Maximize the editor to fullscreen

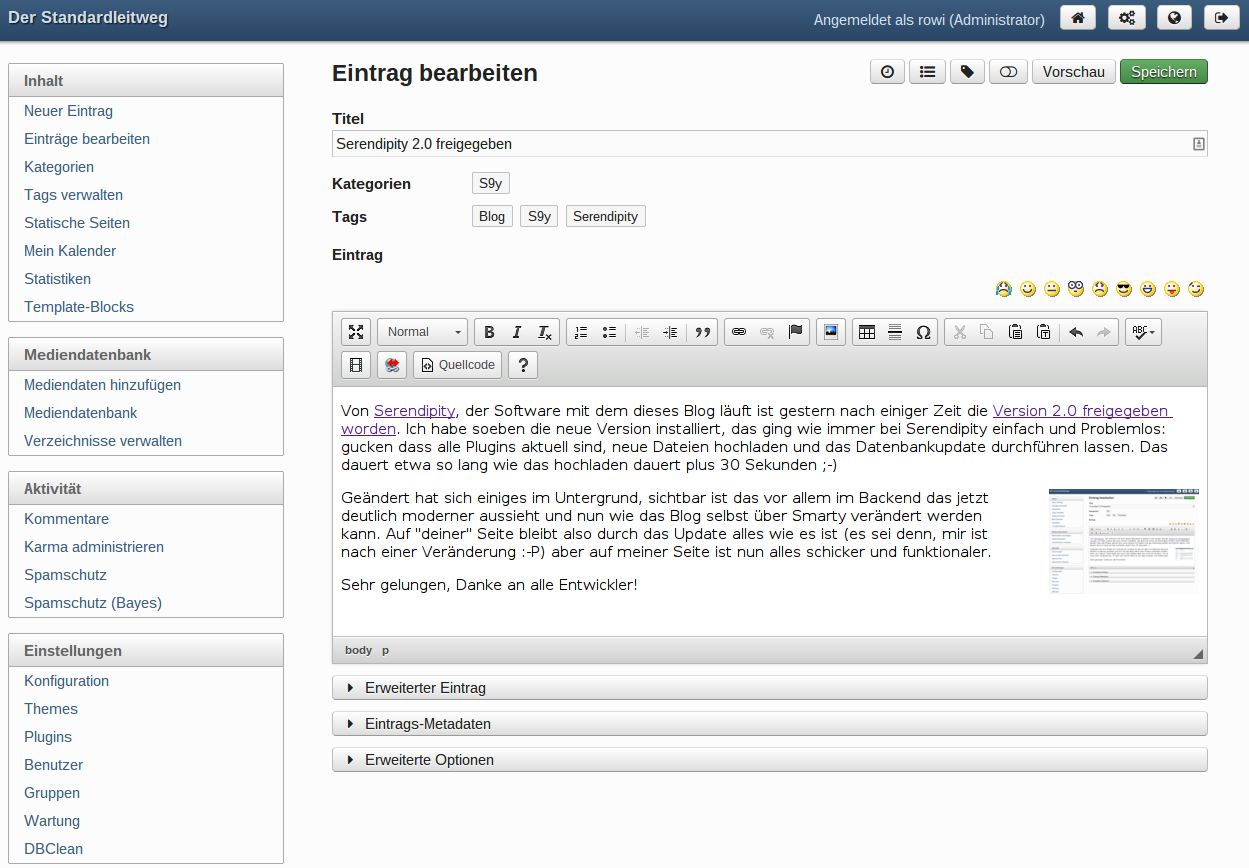point(356,333)
